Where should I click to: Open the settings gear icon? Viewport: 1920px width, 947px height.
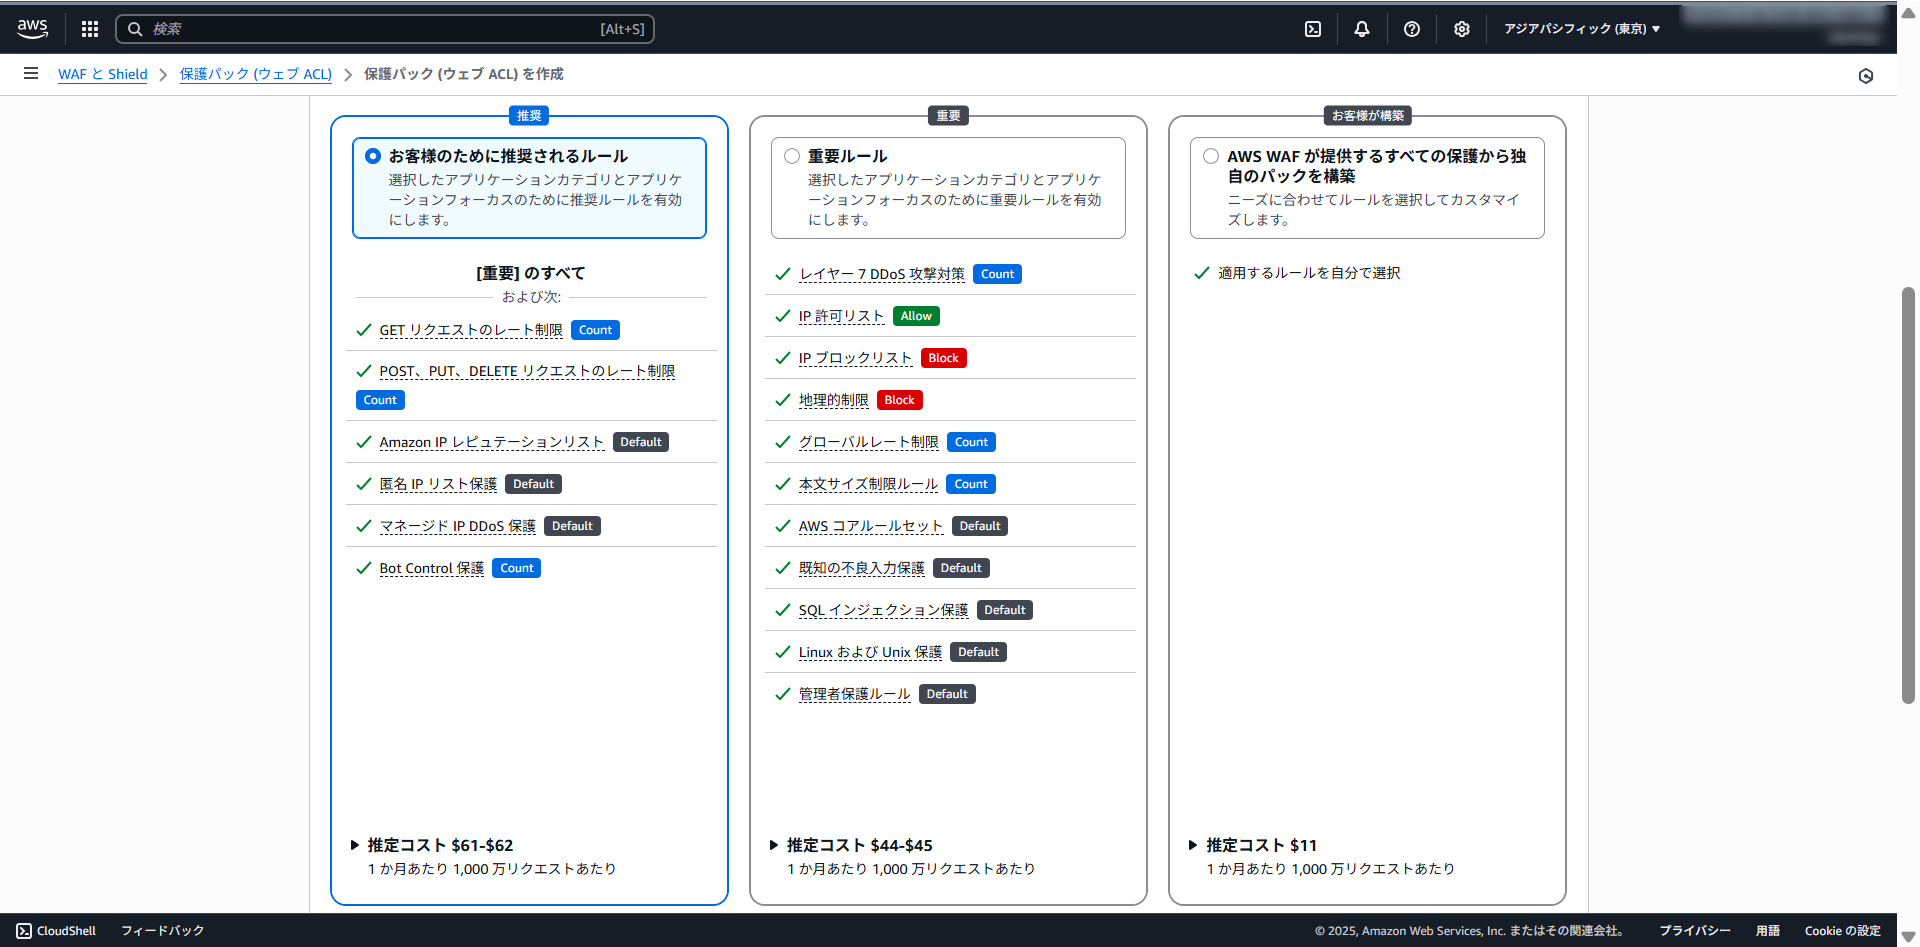click(x=1462, y=29)
